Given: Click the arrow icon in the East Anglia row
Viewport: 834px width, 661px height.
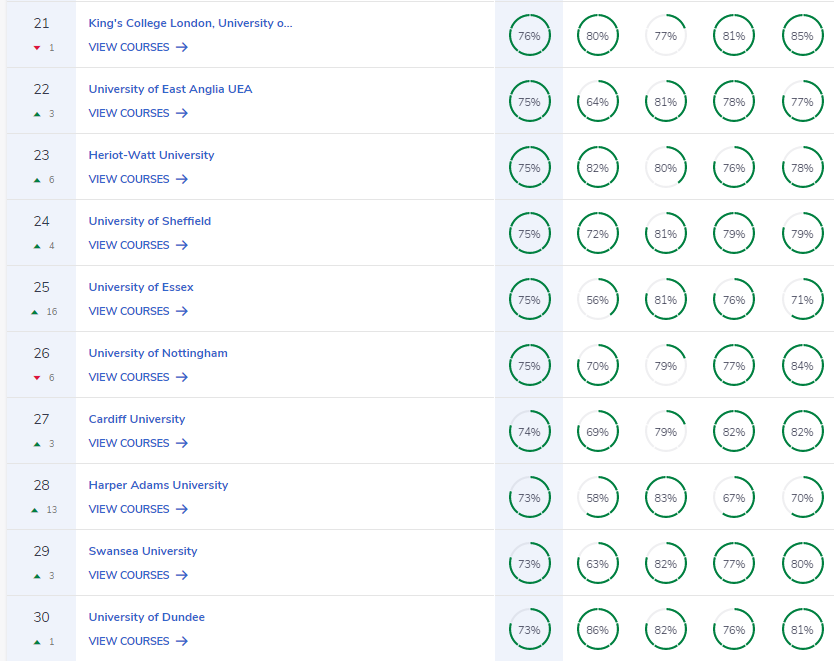Looking at the screenshot, I should tap(182, 113).
